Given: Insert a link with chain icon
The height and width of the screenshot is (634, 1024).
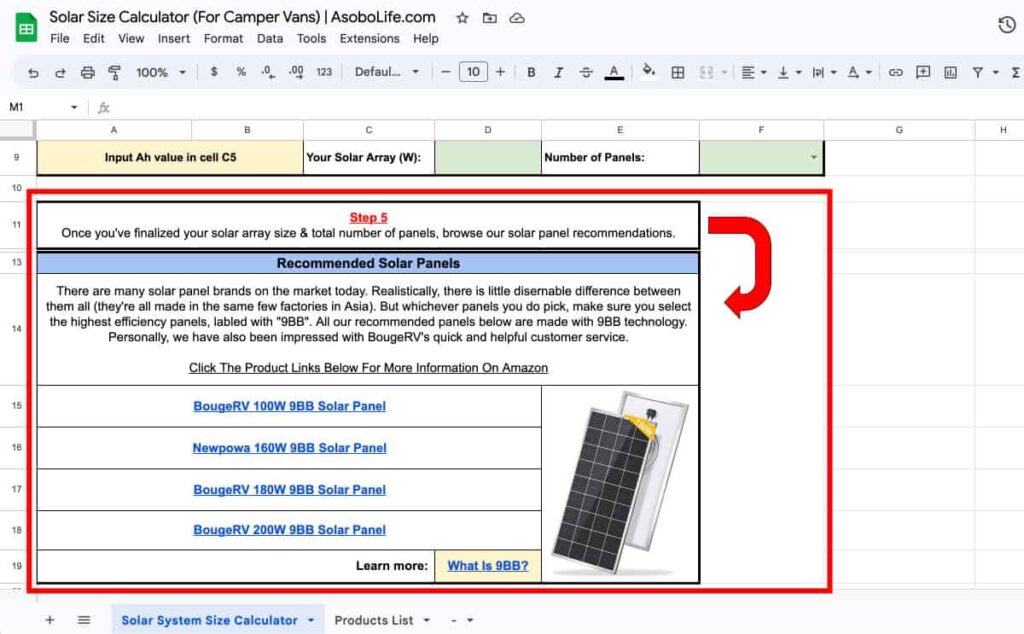Looking at the screenshot, I should pyautogui.click(x=895, y=72).
